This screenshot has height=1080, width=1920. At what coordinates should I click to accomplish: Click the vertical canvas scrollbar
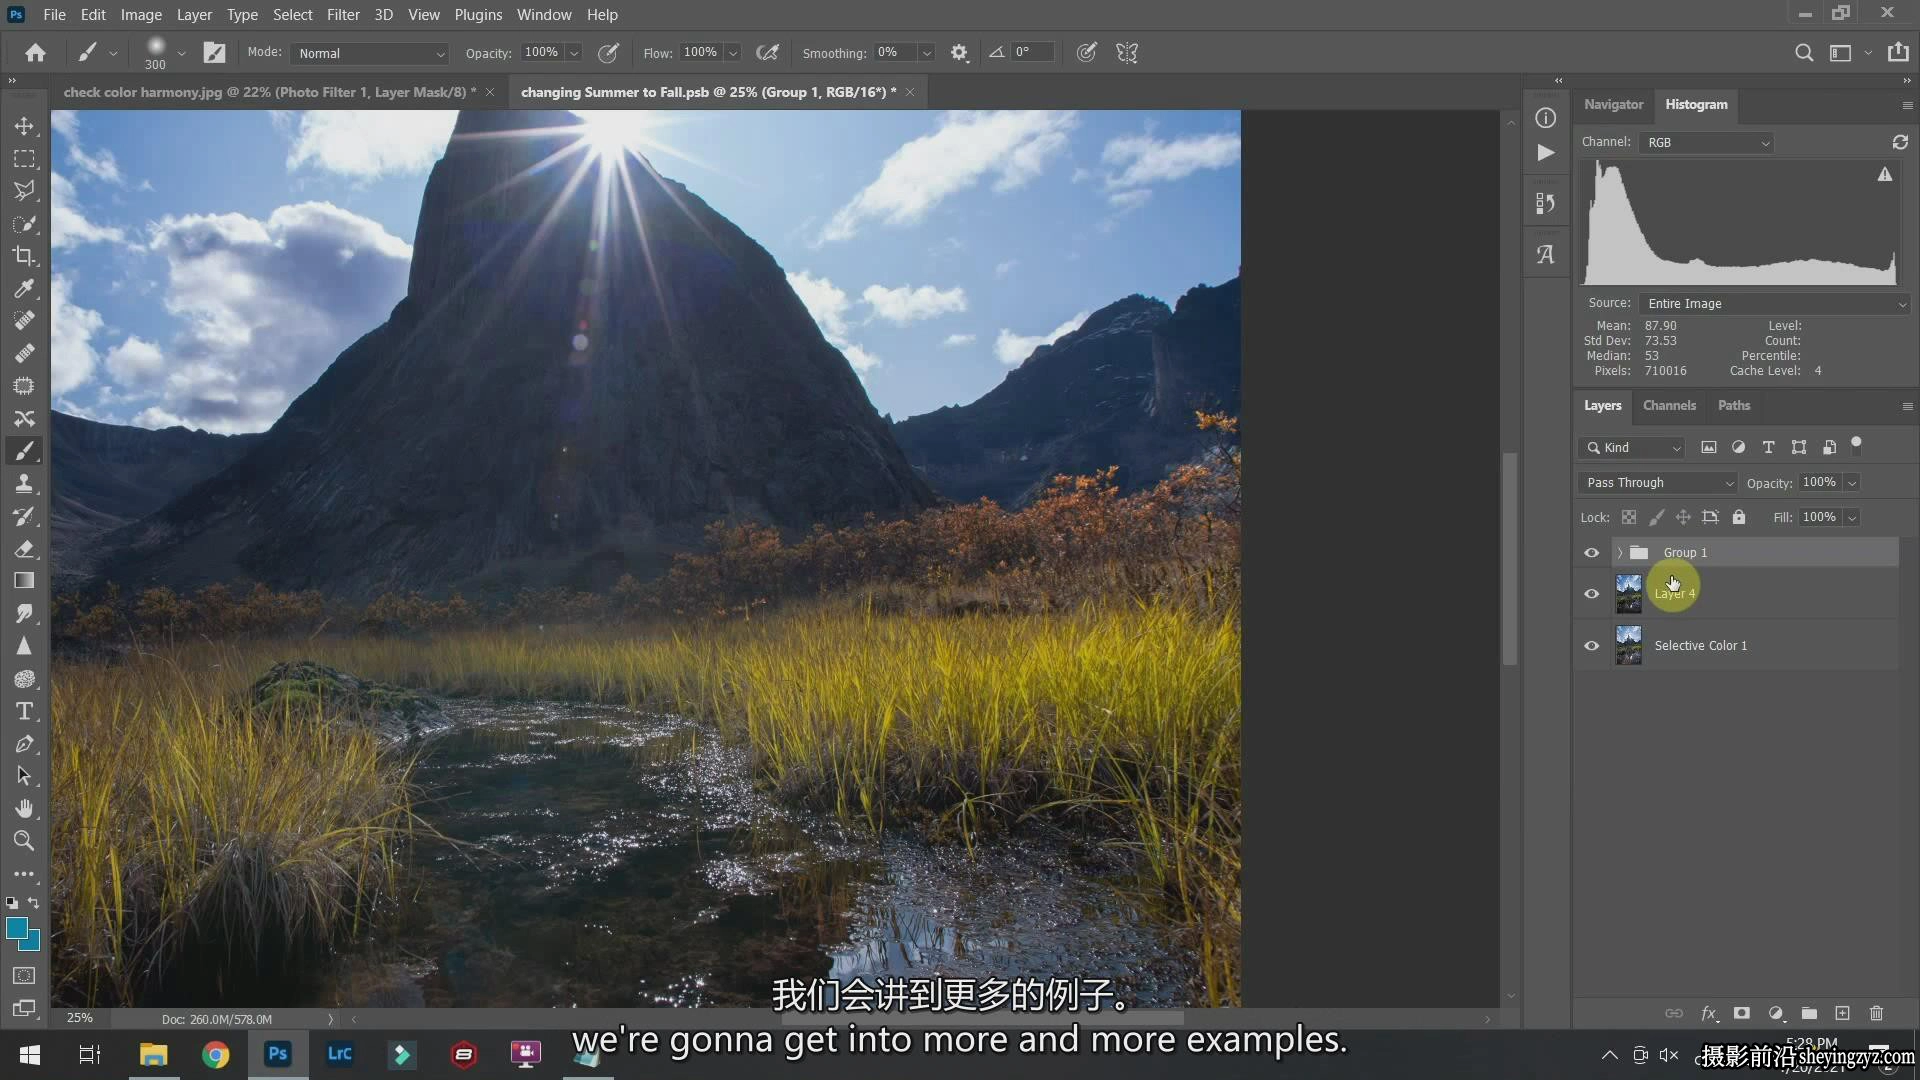coord(1510,558)
